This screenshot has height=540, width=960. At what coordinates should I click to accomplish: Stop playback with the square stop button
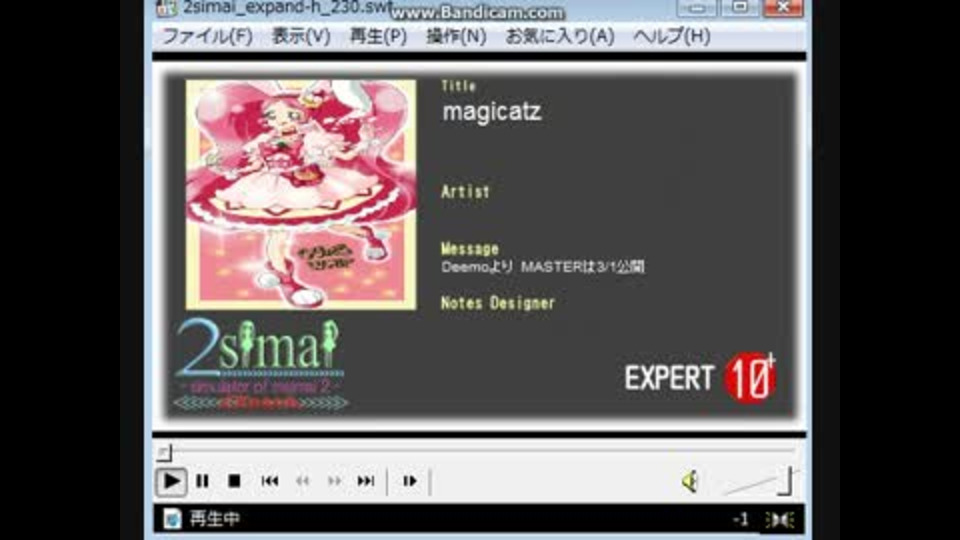pos(234,481)
